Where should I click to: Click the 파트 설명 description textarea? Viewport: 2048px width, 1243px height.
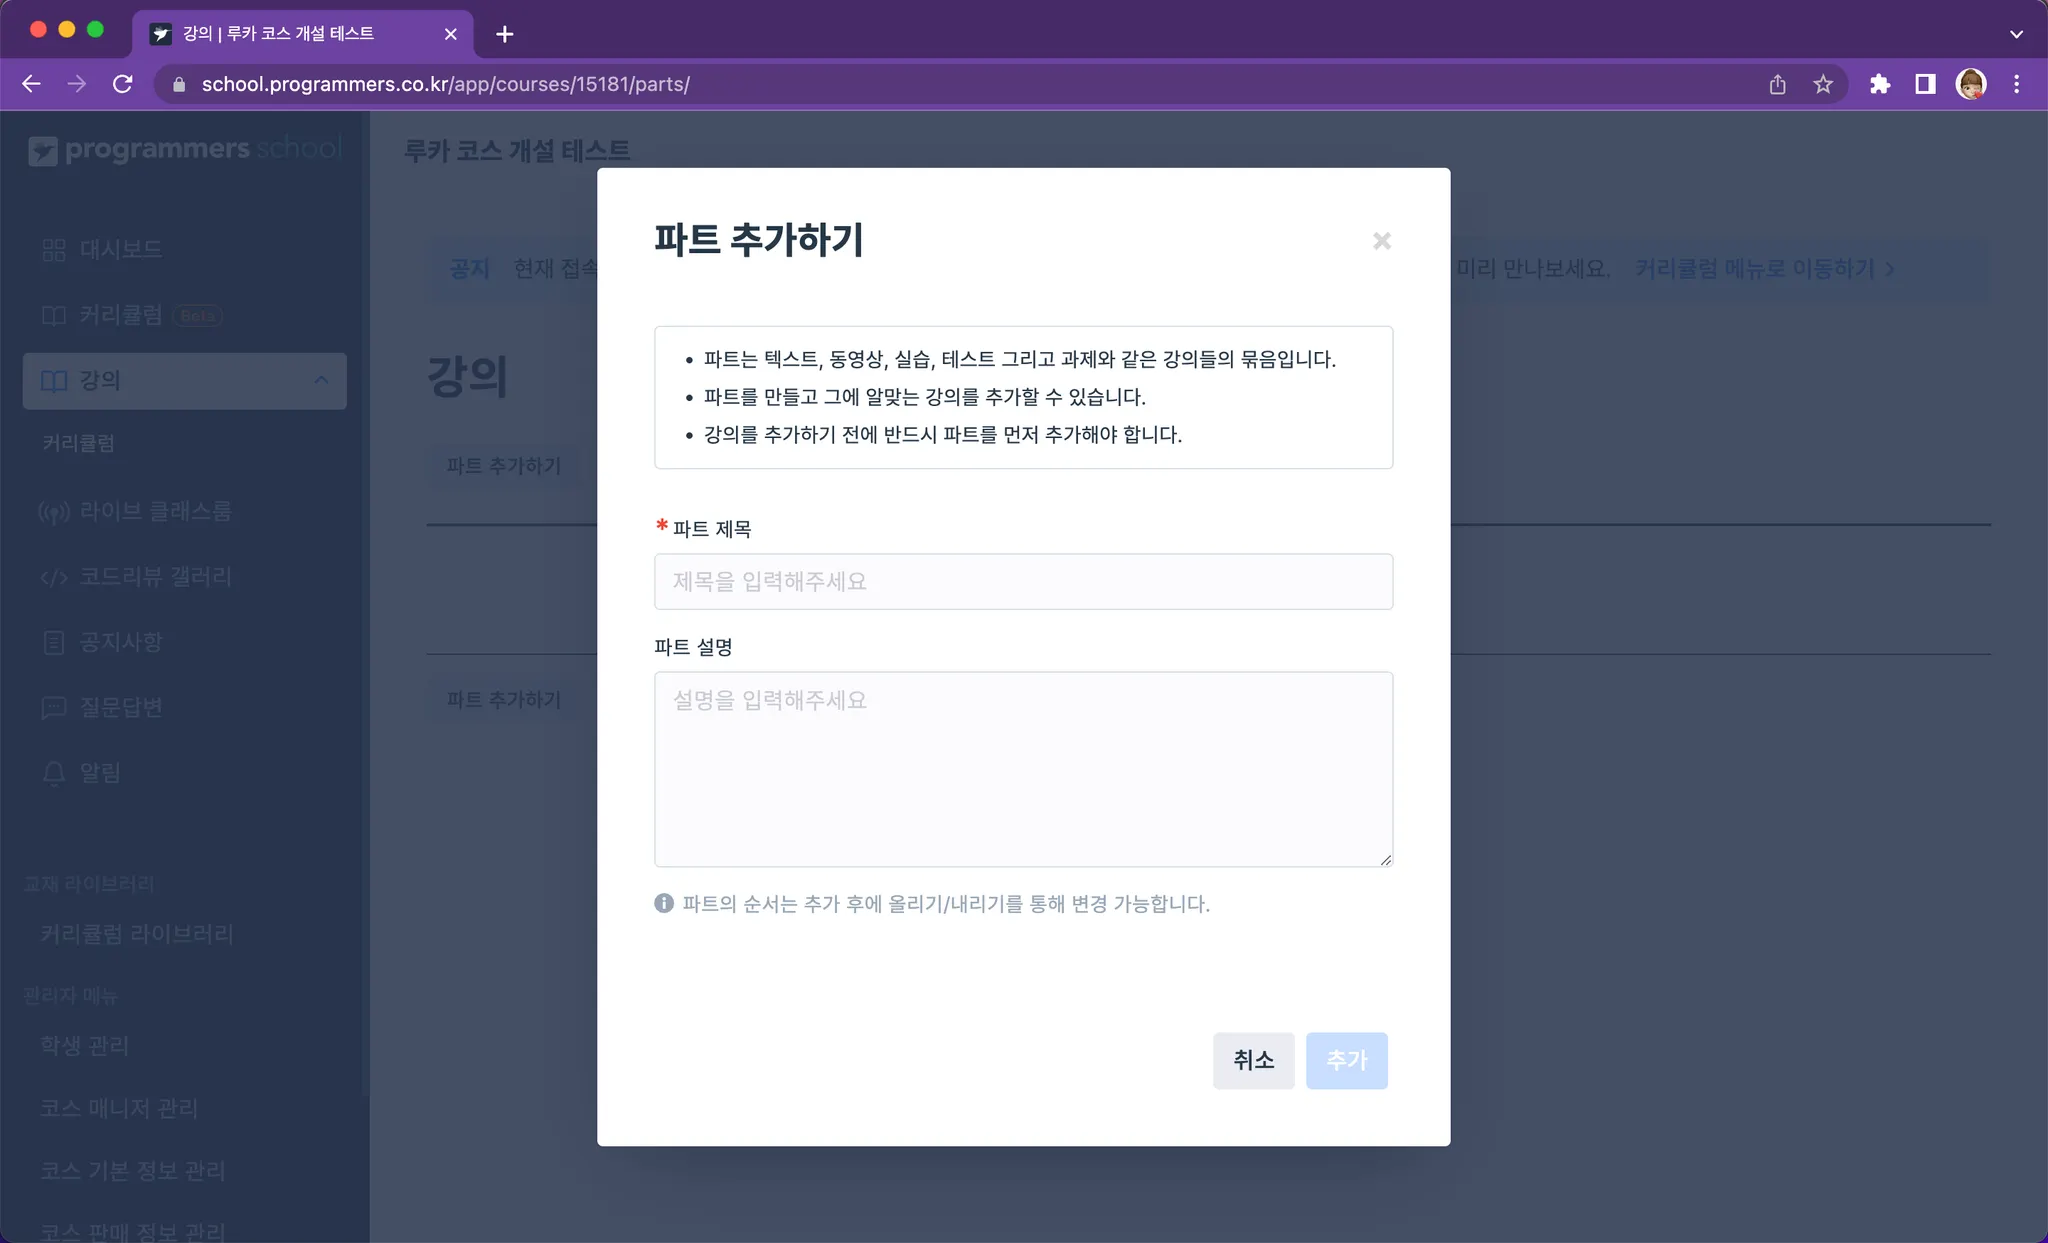coord(1023,768)
